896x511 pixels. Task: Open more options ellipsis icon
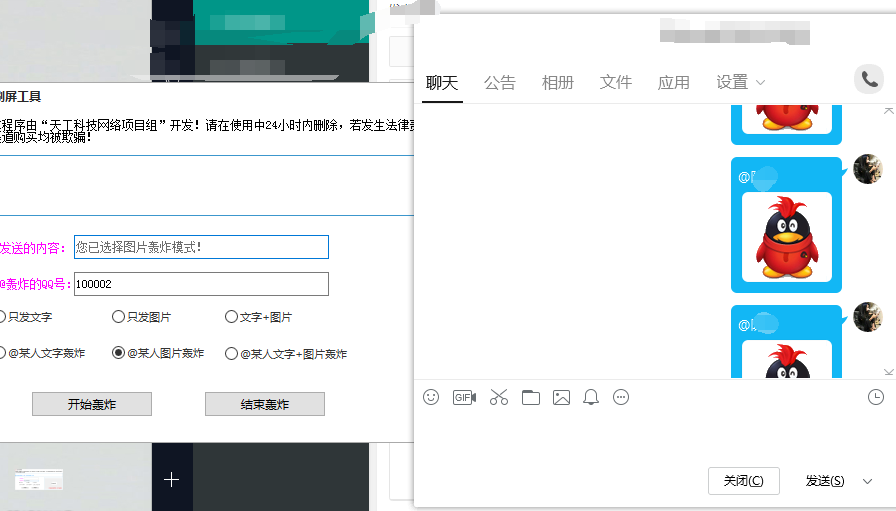621,397
